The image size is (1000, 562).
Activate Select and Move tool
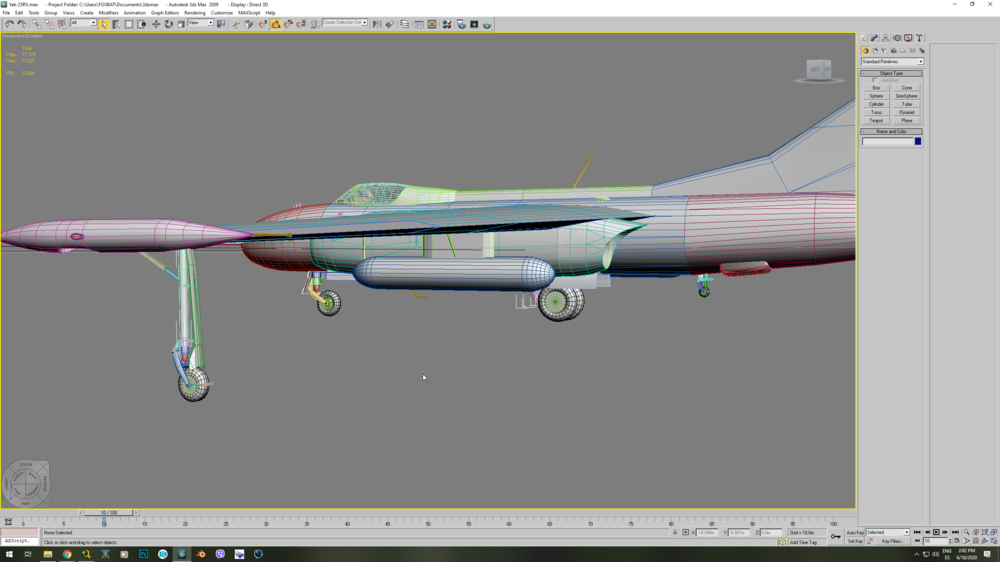156,24
